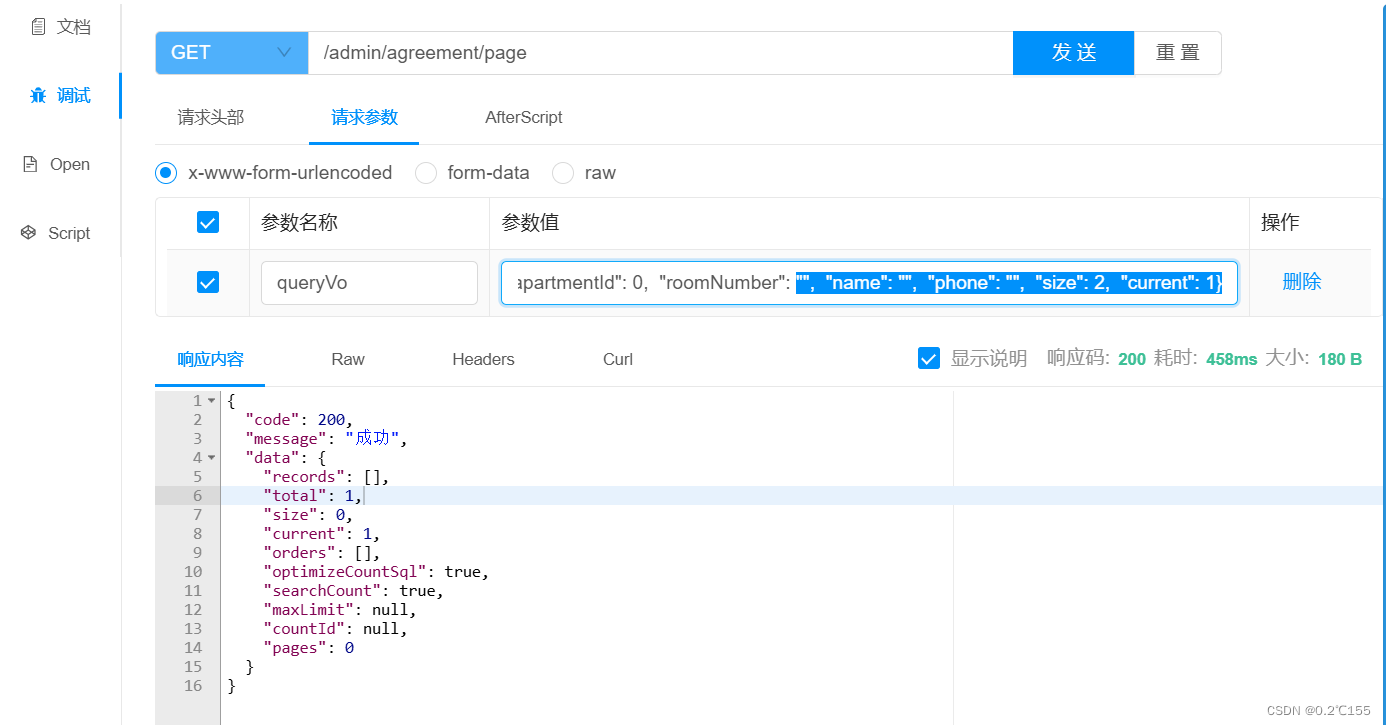
Task: Select the bug-shaped 调试 debug icon
Action: tap(36, 95)
